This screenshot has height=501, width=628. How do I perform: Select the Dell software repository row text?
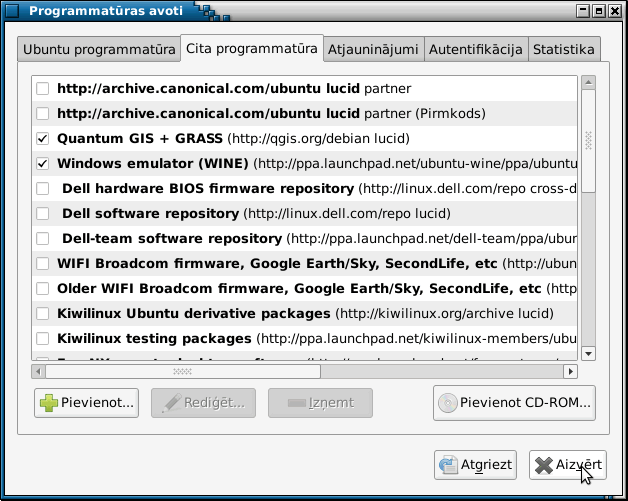(x=256, y=213)
